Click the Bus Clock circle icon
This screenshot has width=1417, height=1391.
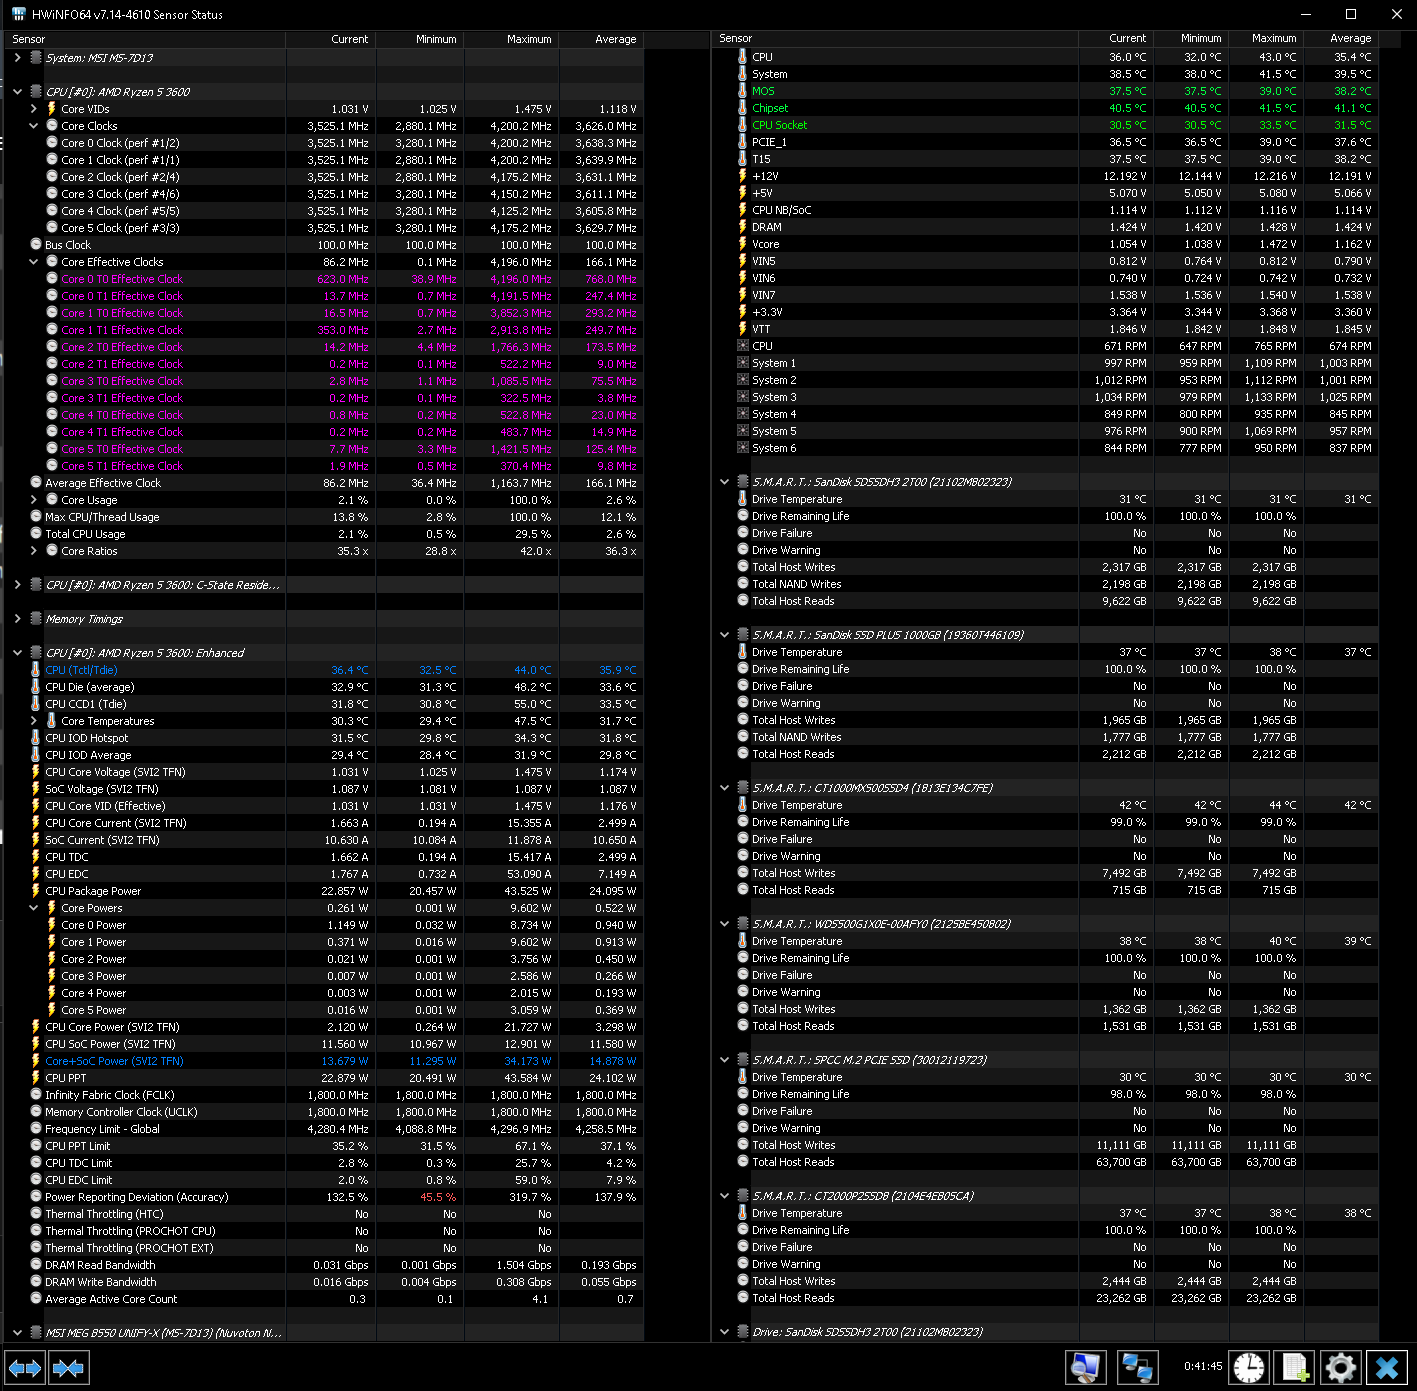36,245
